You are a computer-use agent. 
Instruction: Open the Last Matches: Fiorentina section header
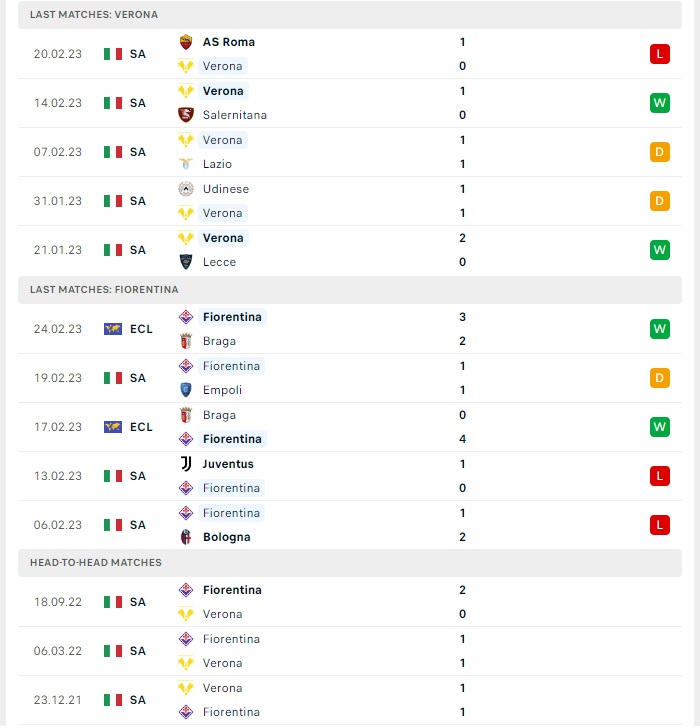tap(350, 290)
